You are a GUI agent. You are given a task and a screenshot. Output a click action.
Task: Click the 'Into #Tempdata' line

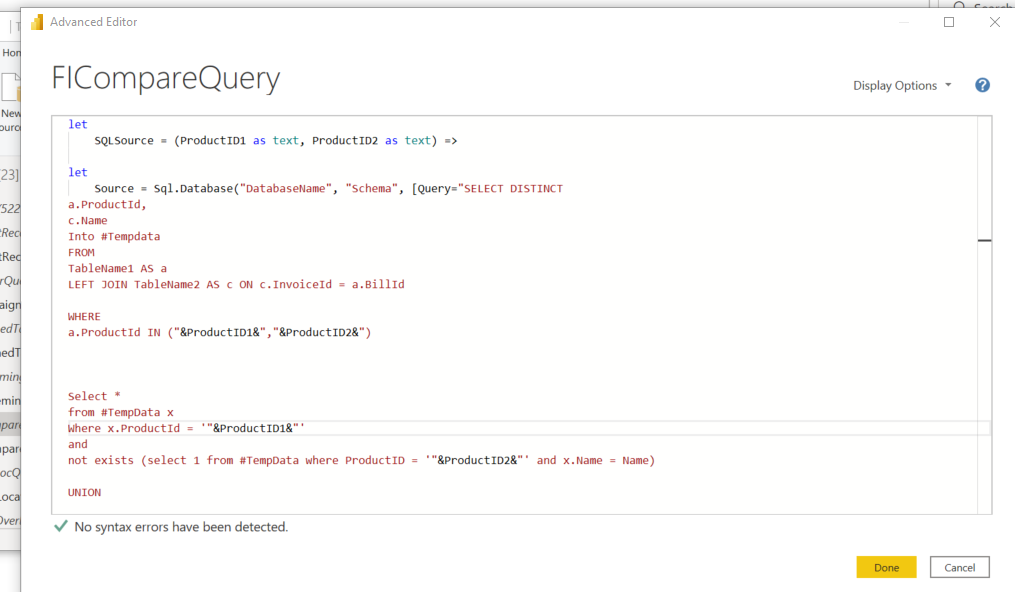pos(114,236)
